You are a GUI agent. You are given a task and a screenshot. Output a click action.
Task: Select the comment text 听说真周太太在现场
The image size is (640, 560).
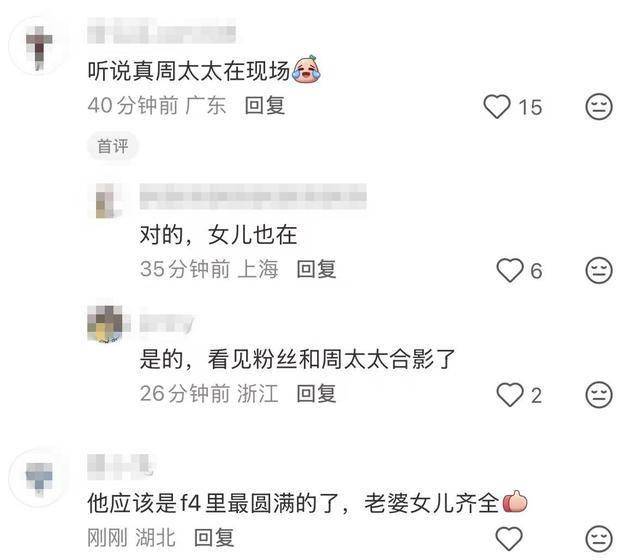click(x=189, y=71)
